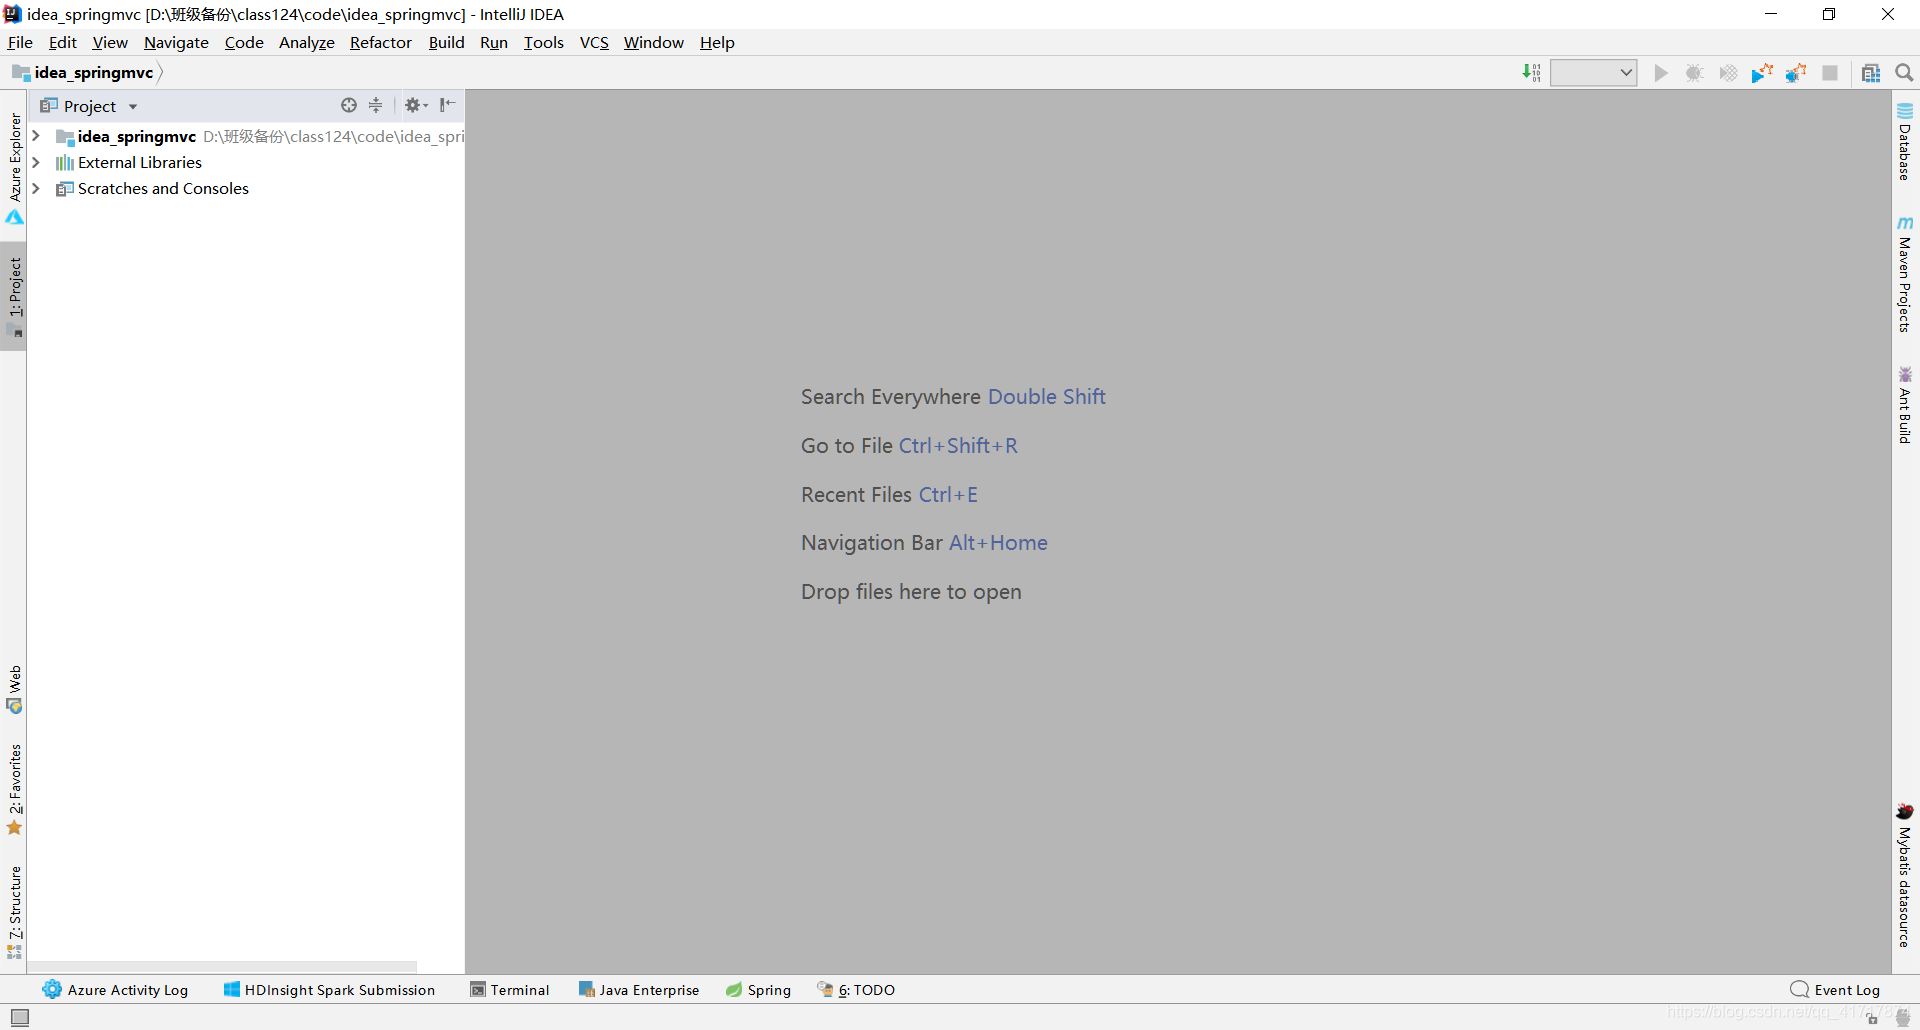Open the run configuration dropdown
Image resolution: width=1920 pixels, height=1030 pixels.
pos(1593,73)
